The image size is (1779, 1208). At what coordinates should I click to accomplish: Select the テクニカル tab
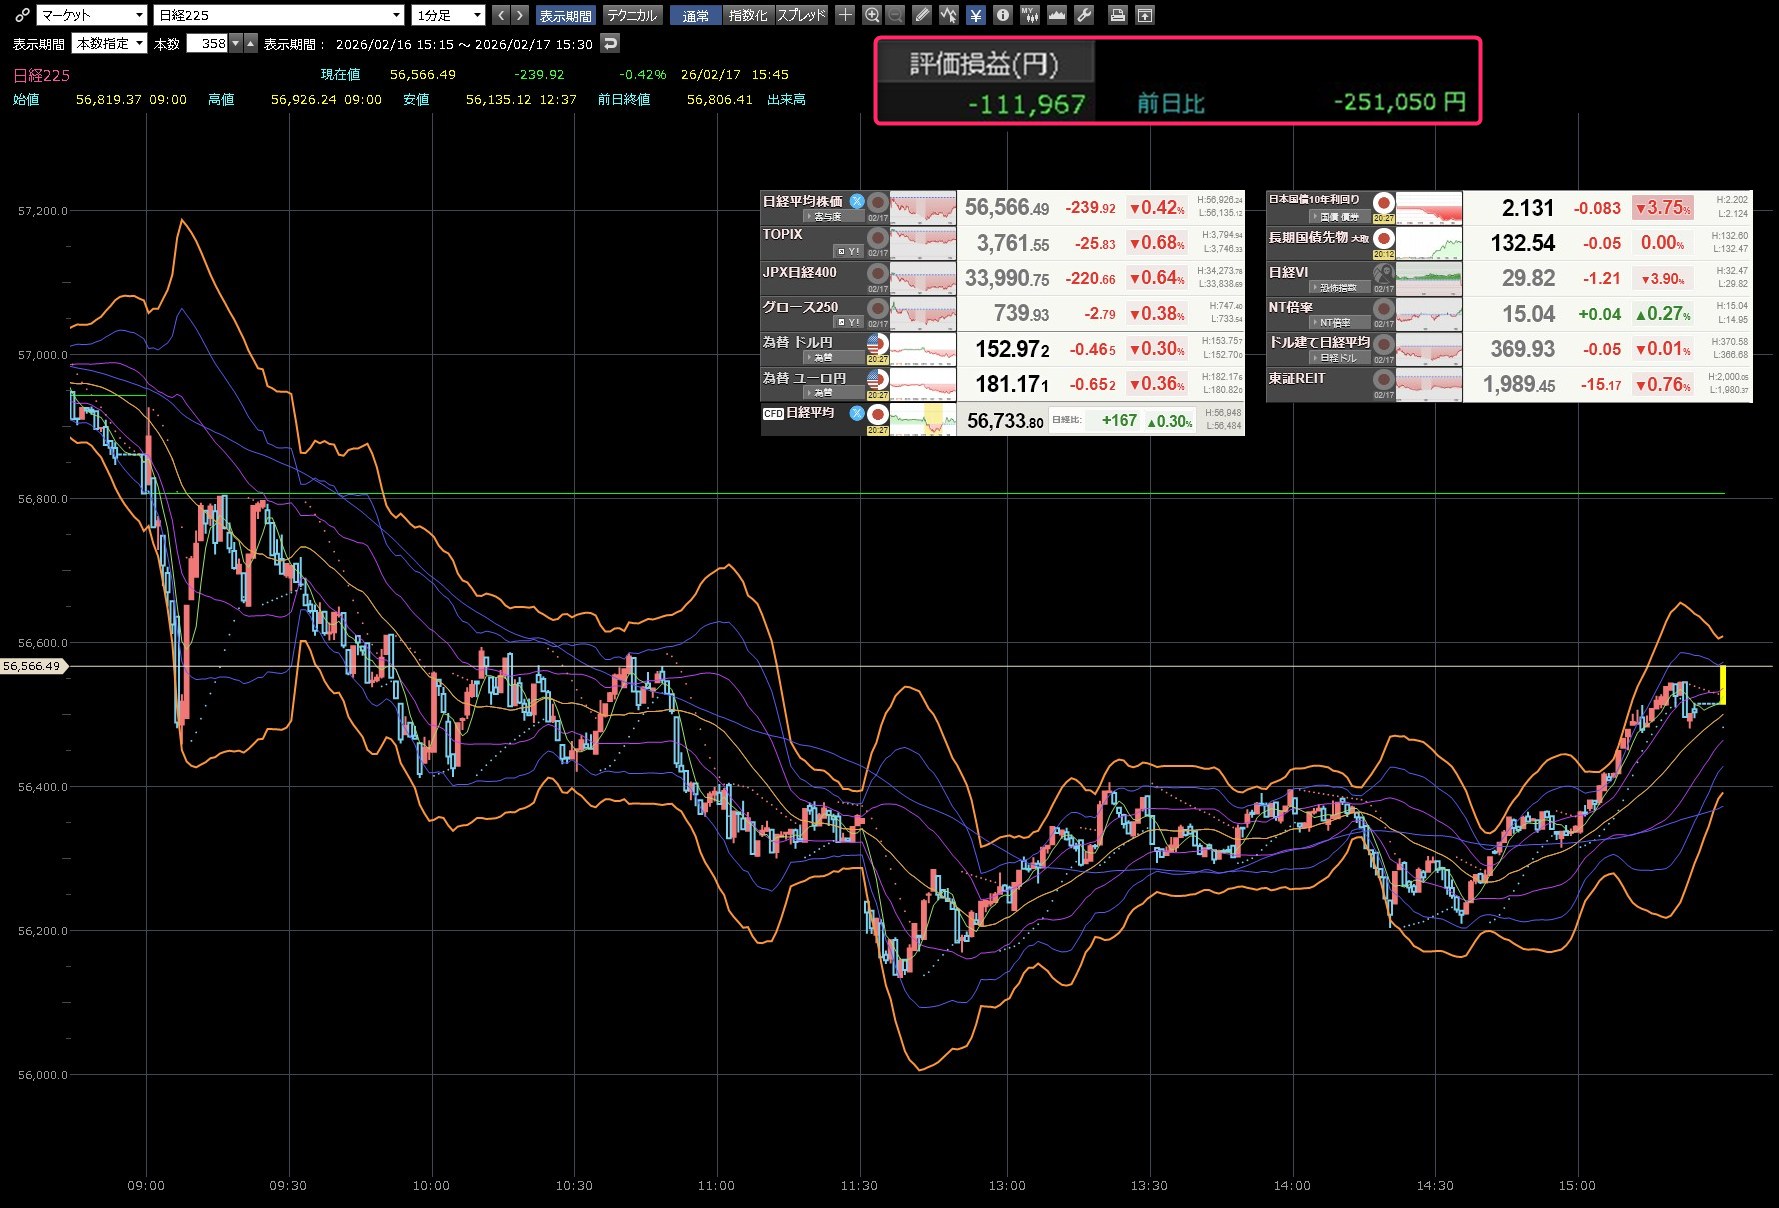632,15
